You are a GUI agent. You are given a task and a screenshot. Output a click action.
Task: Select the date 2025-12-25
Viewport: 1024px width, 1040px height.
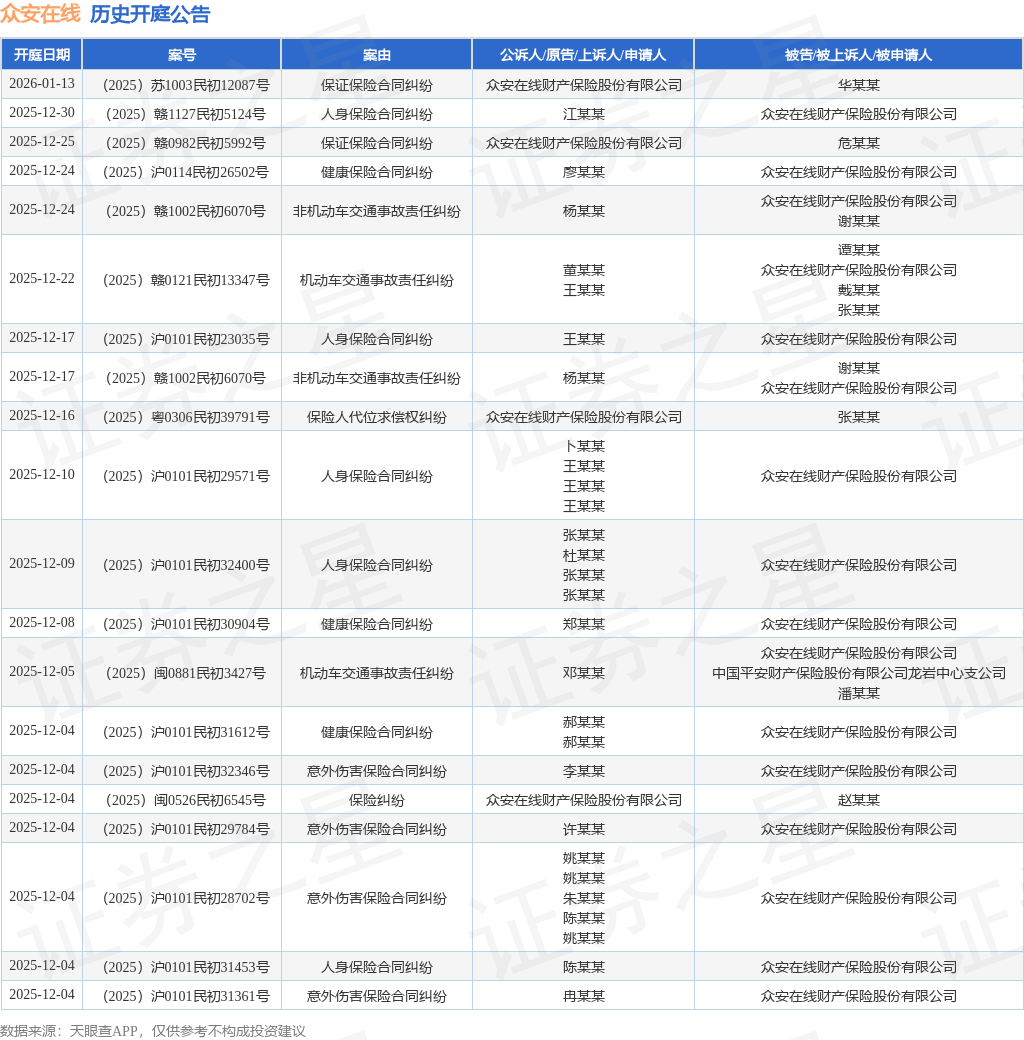click(42, 142)
